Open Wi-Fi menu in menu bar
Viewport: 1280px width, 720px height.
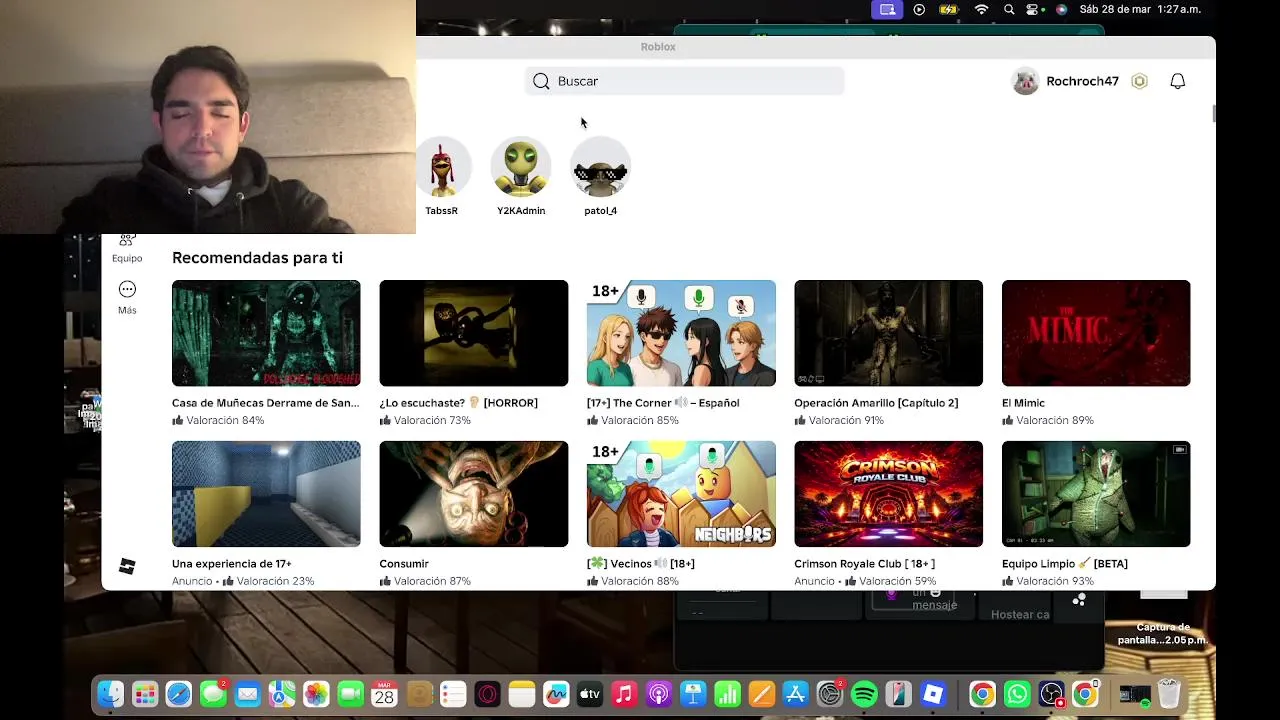click(981, 9)
